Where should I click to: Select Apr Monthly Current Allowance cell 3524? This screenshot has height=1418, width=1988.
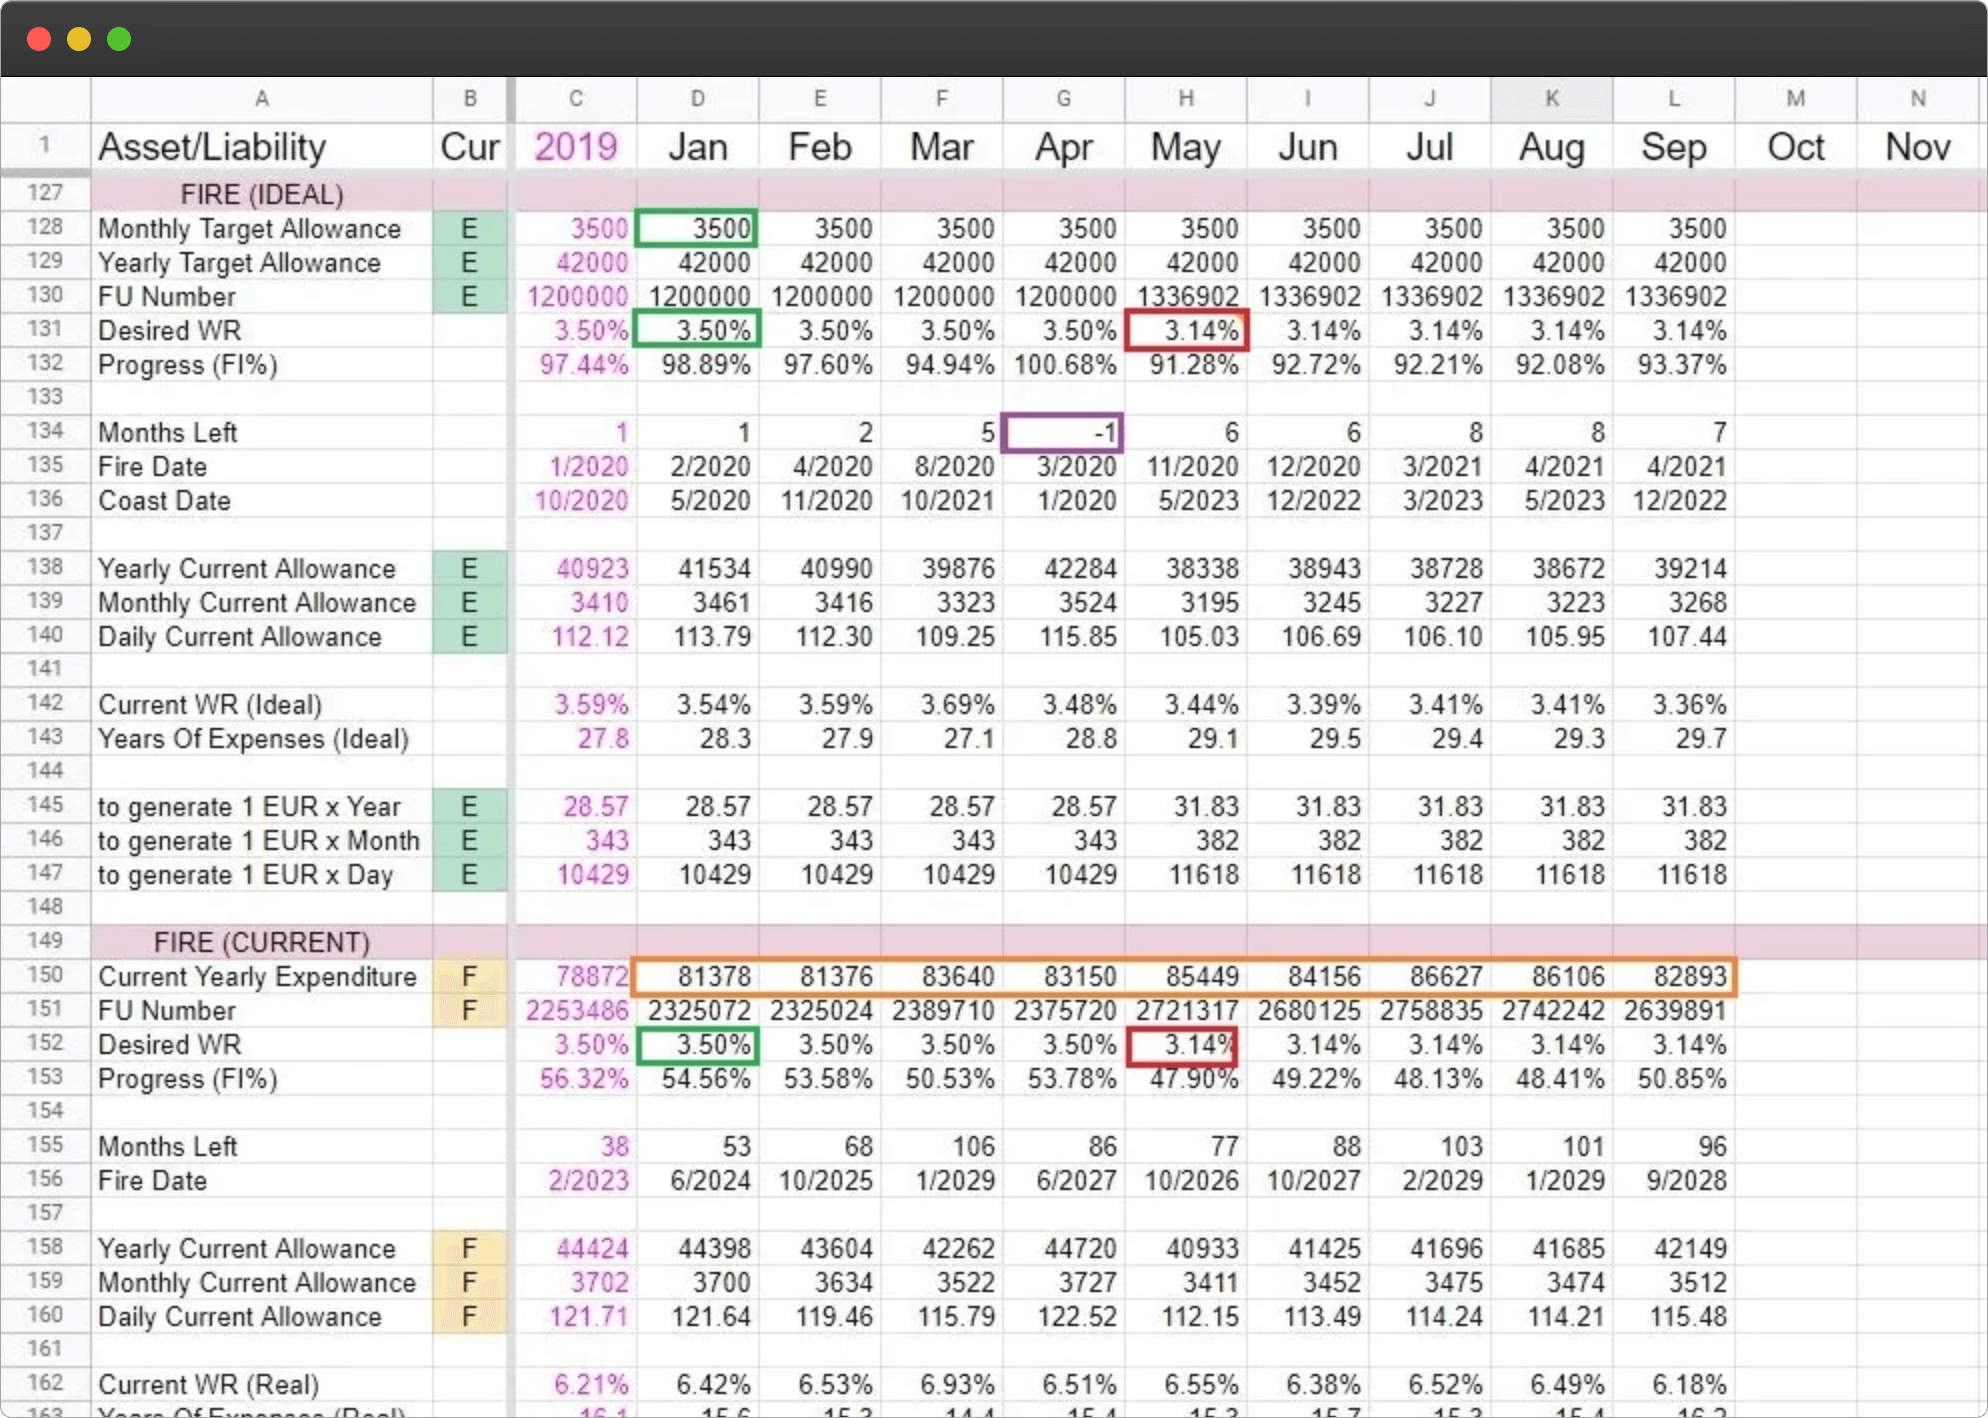point(1064,602)
